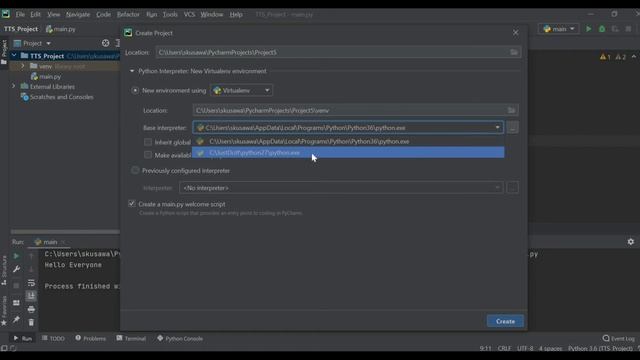Uncheck Create a main.py welcome script
Image resolution: width=640 pixels, height=360 pixels.
(131, 204)
